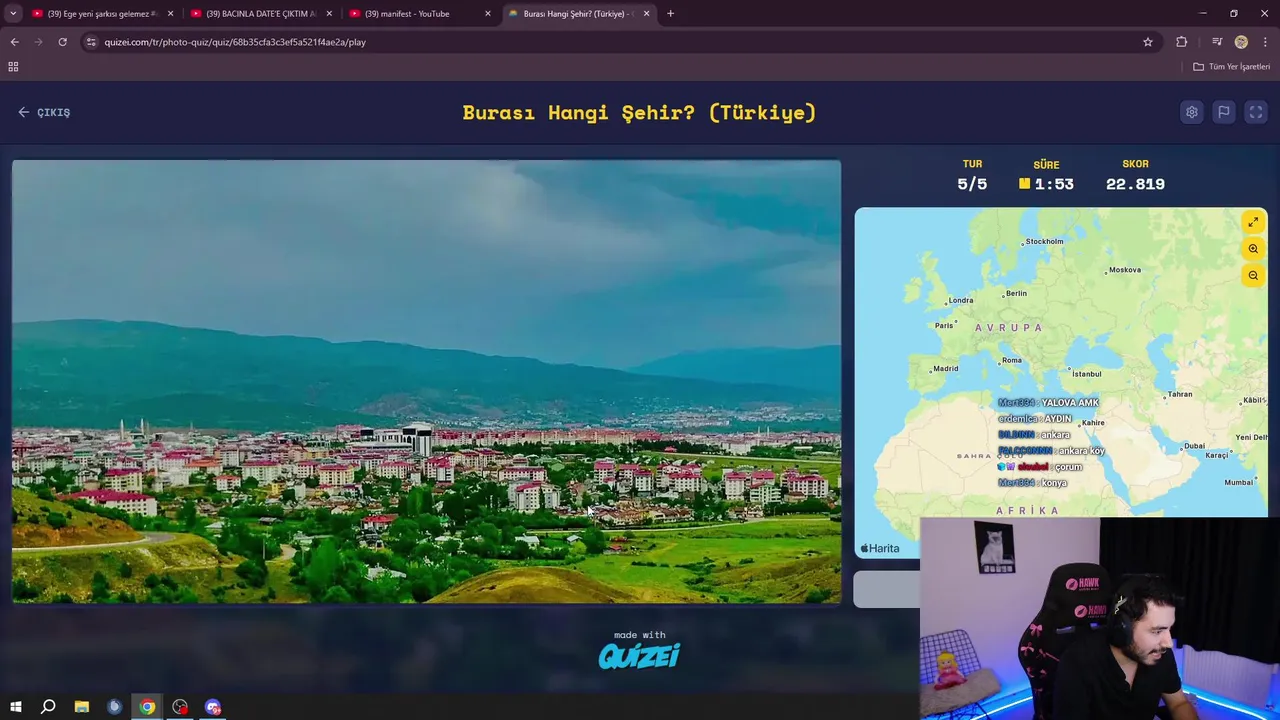The image size is (1280, 720).
Task: Go forward in browser history
Action: pos(38,42)
